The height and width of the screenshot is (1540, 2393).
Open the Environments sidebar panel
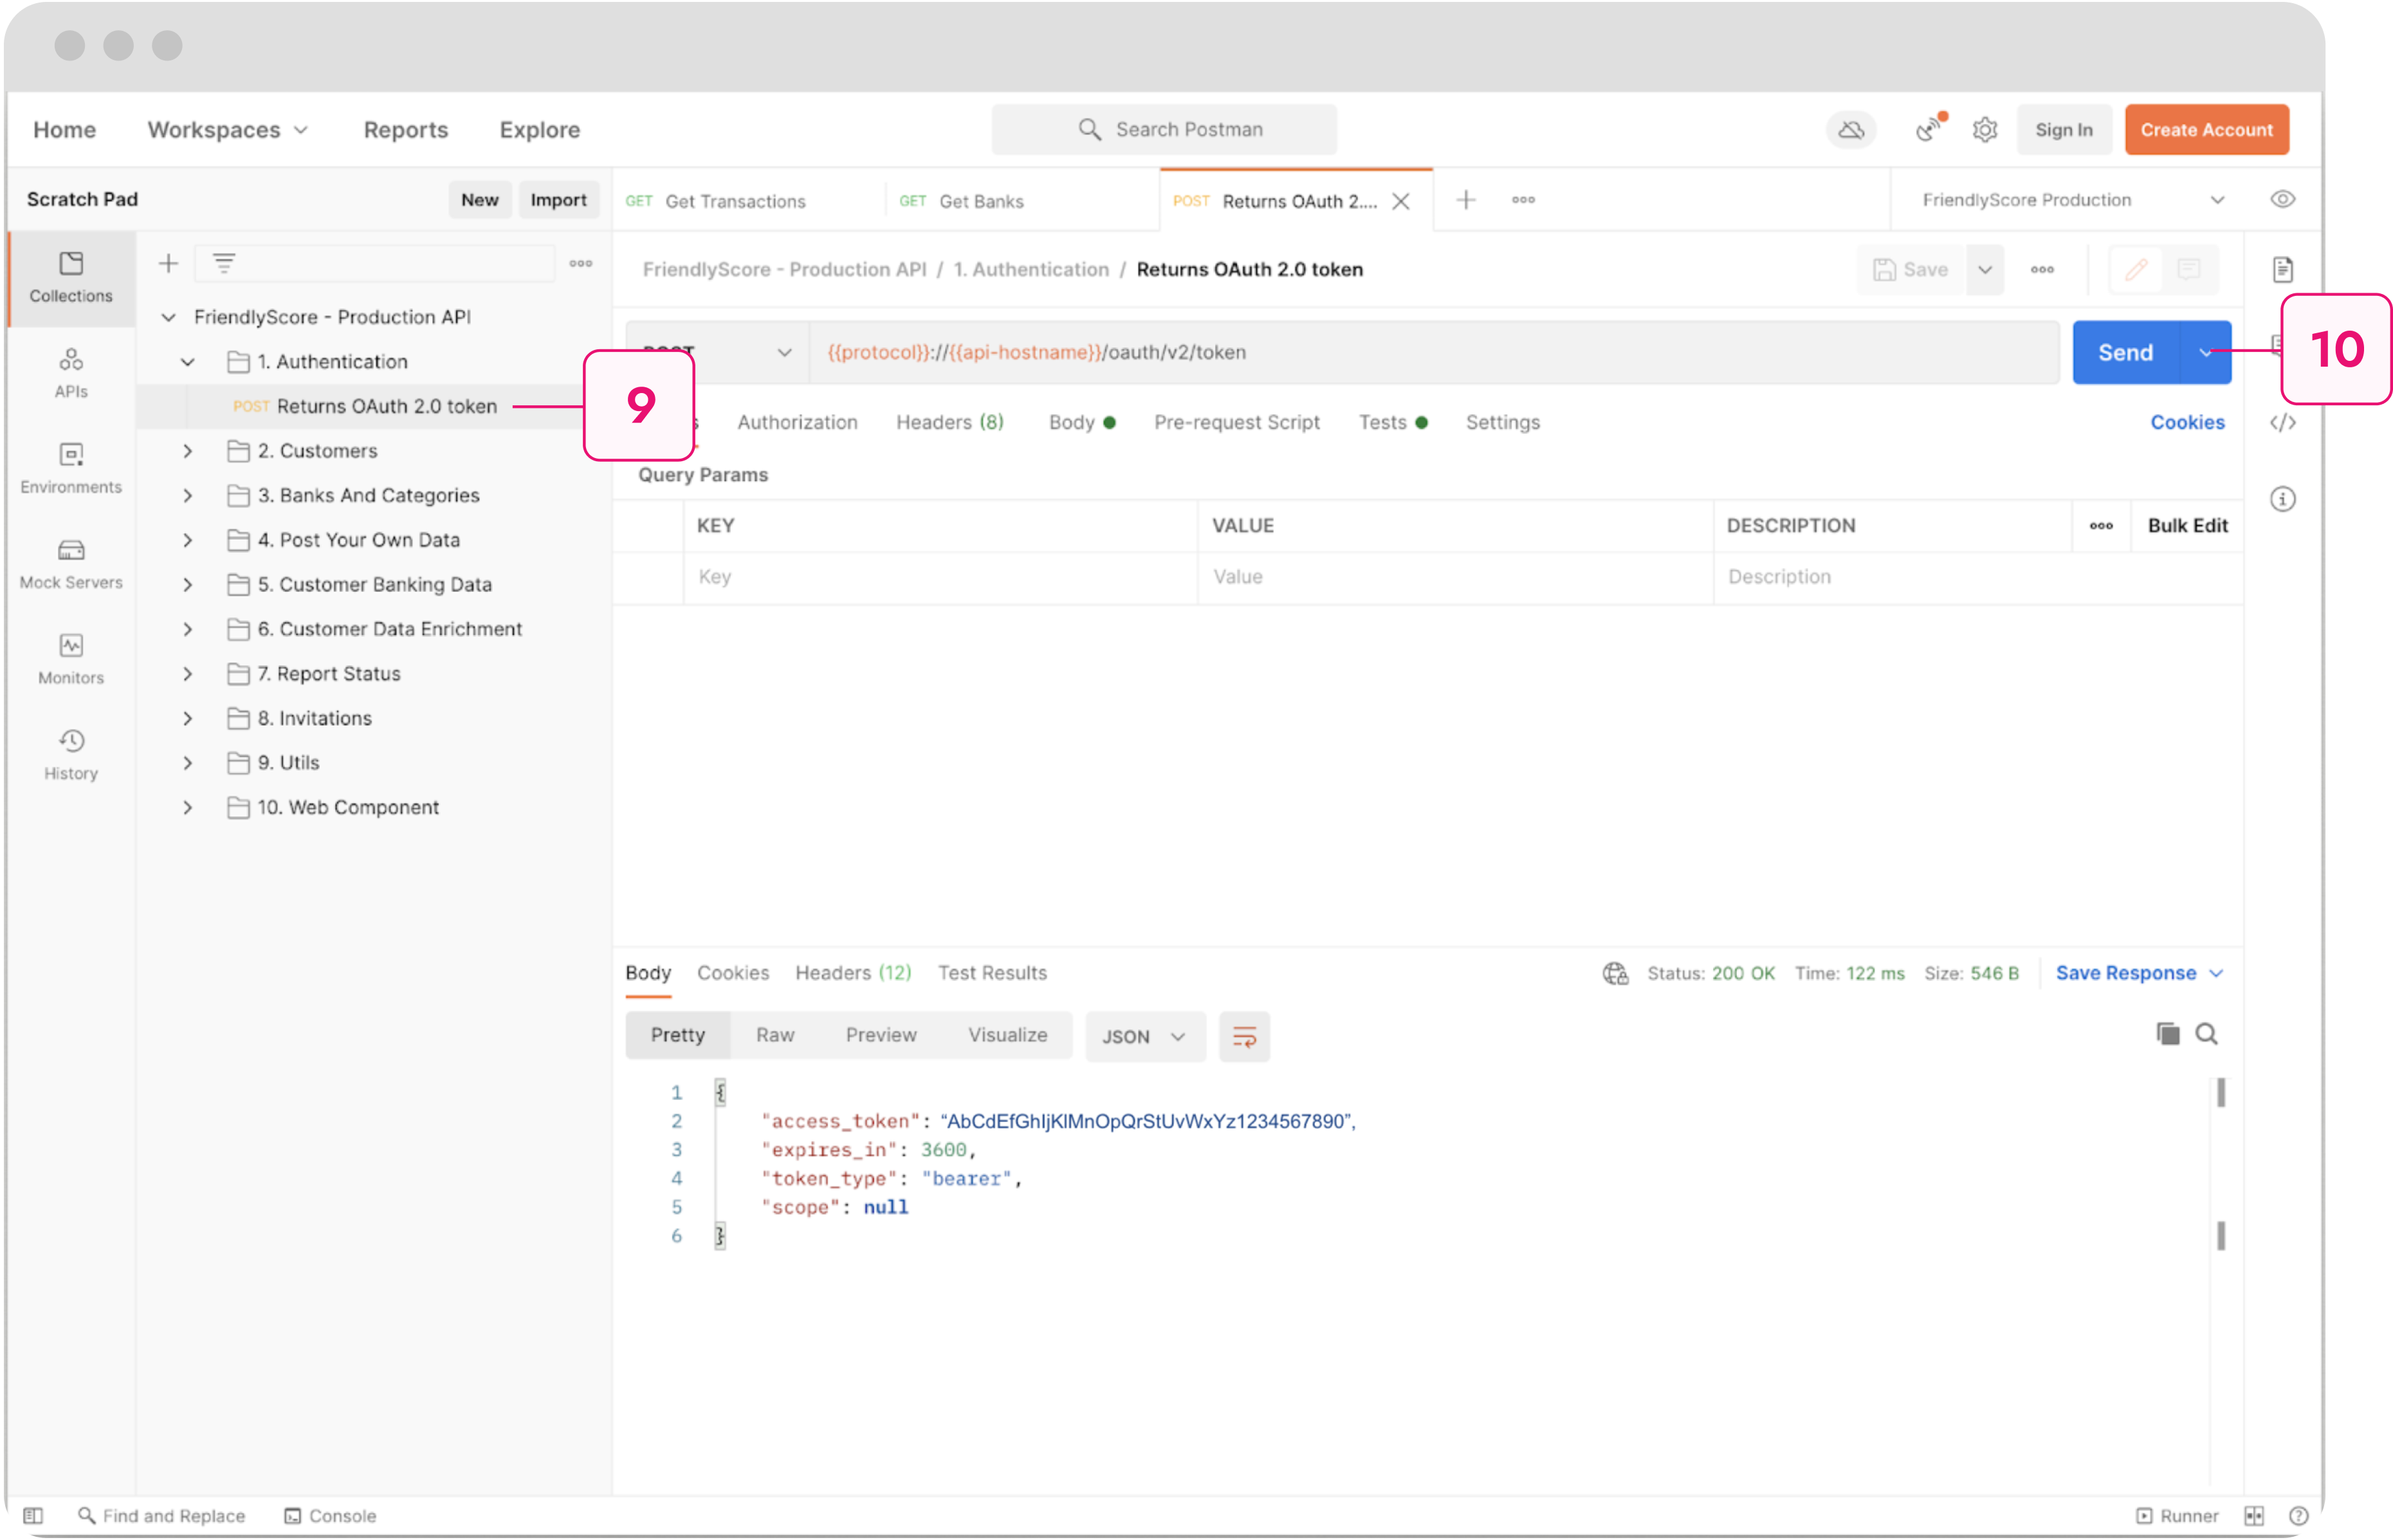tap(71, 469)
